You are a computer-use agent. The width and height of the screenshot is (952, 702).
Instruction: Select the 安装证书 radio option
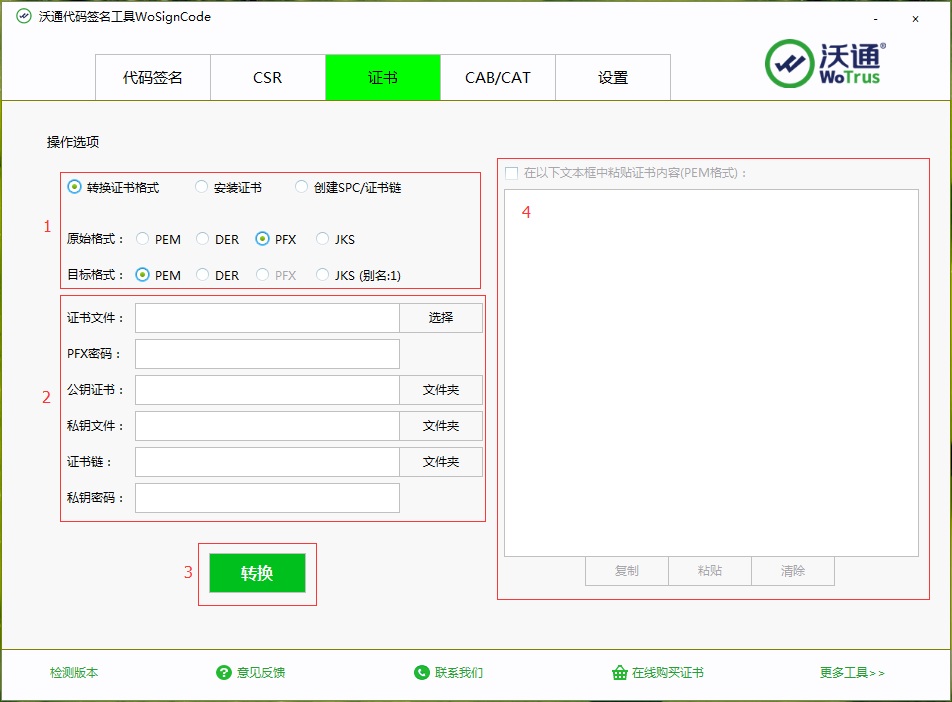(x=202, y=187)
